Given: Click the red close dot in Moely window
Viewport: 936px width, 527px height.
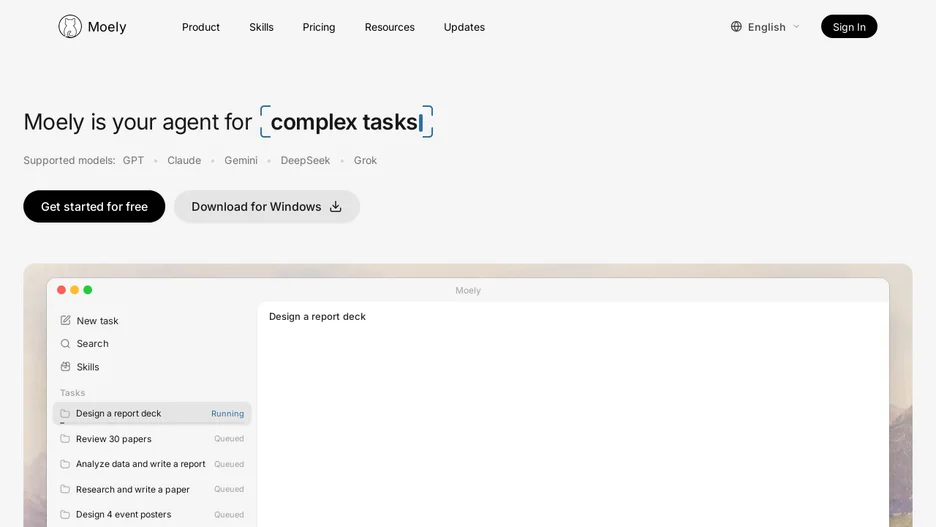Looking at the screenshot, I should tap(61, 290).
